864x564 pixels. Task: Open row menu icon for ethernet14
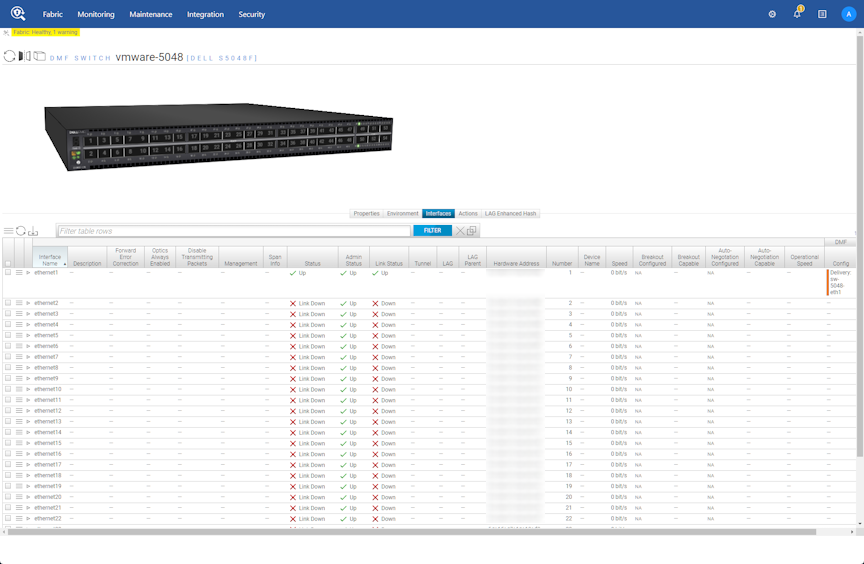(19, 432)
